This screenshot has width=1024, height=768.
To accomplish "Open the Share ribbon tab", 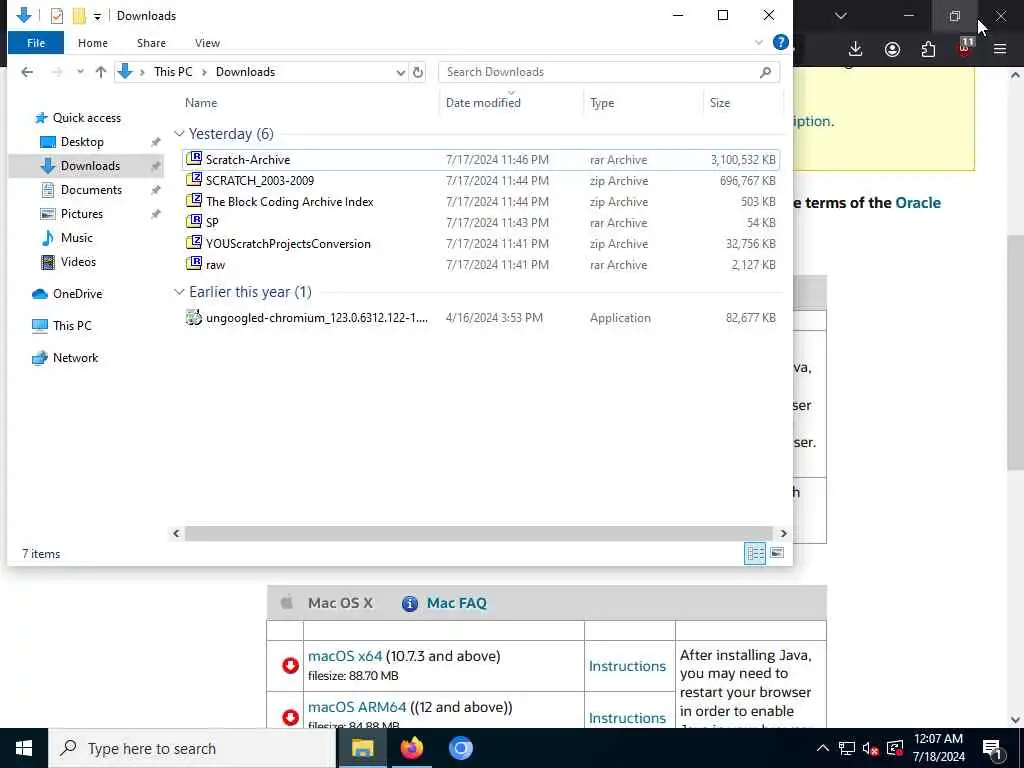I will coord(151,43).
